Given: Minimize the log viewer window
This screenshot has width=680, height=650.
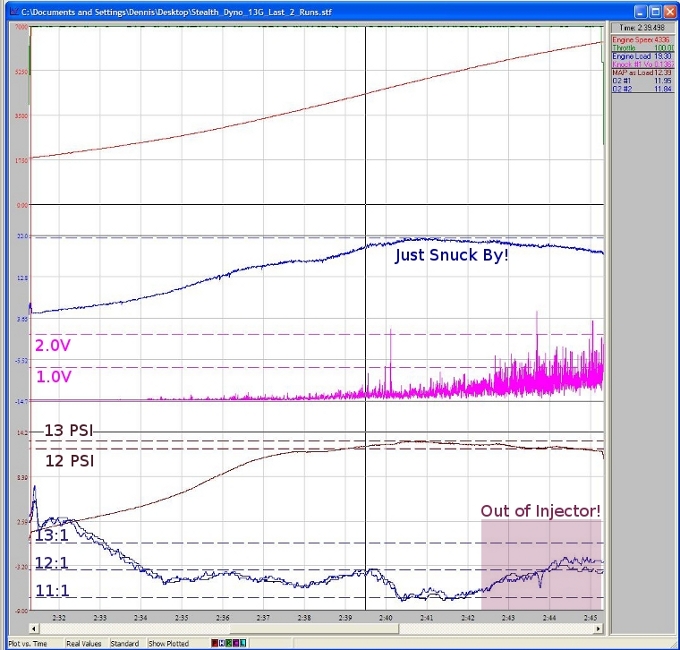Looking at the screenshot, I should pyautogui.click(x=641, y=12).
